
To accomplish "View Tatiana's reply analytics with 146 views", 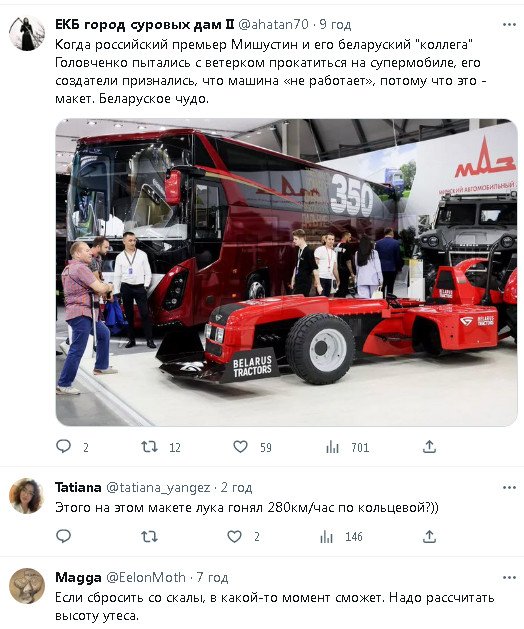I will [326, 537].
